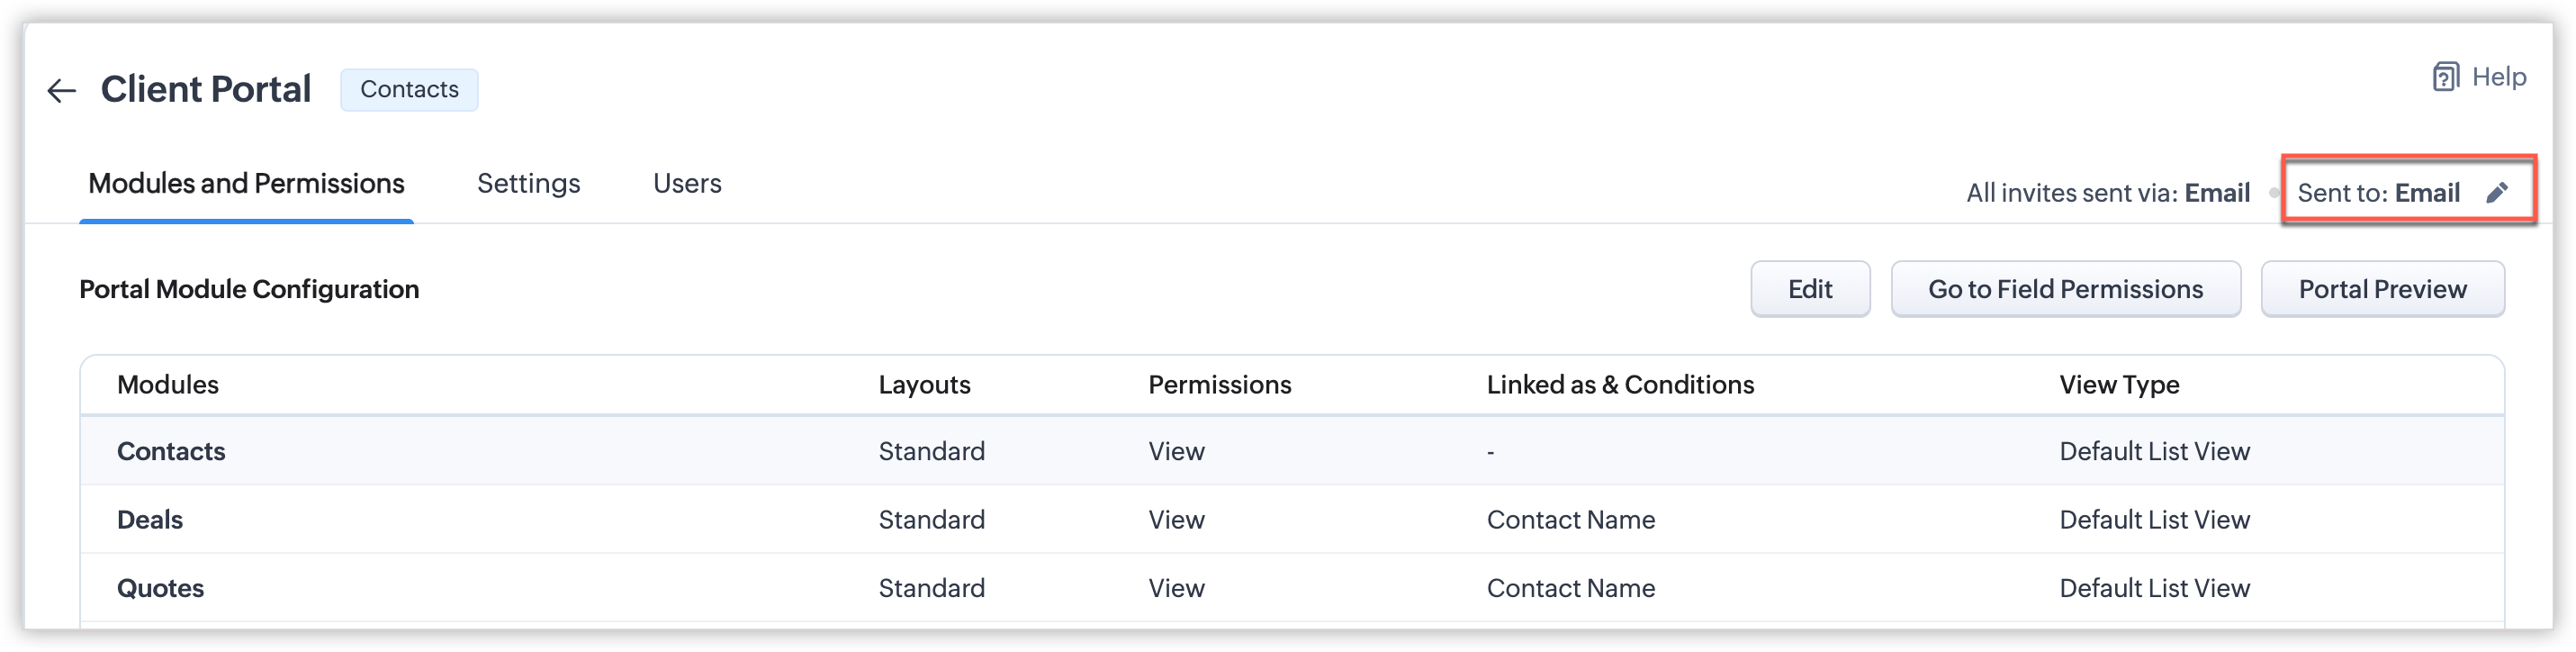Click the View Type column header
Image resolution: width=2576 pixels, height=652 pixels.
pos(2119,385)
